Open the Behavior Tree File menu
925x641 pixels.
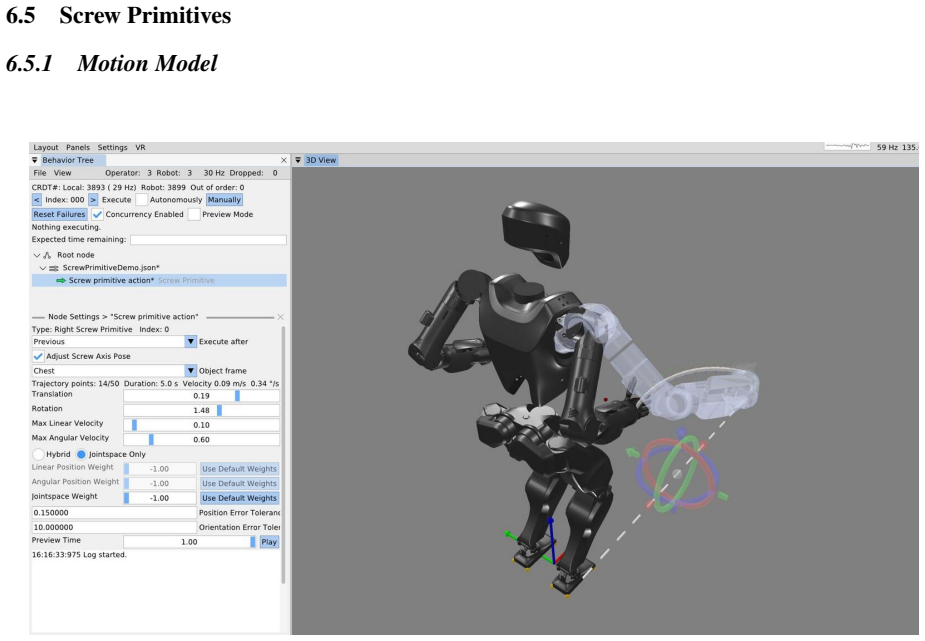tap(40, 173)
